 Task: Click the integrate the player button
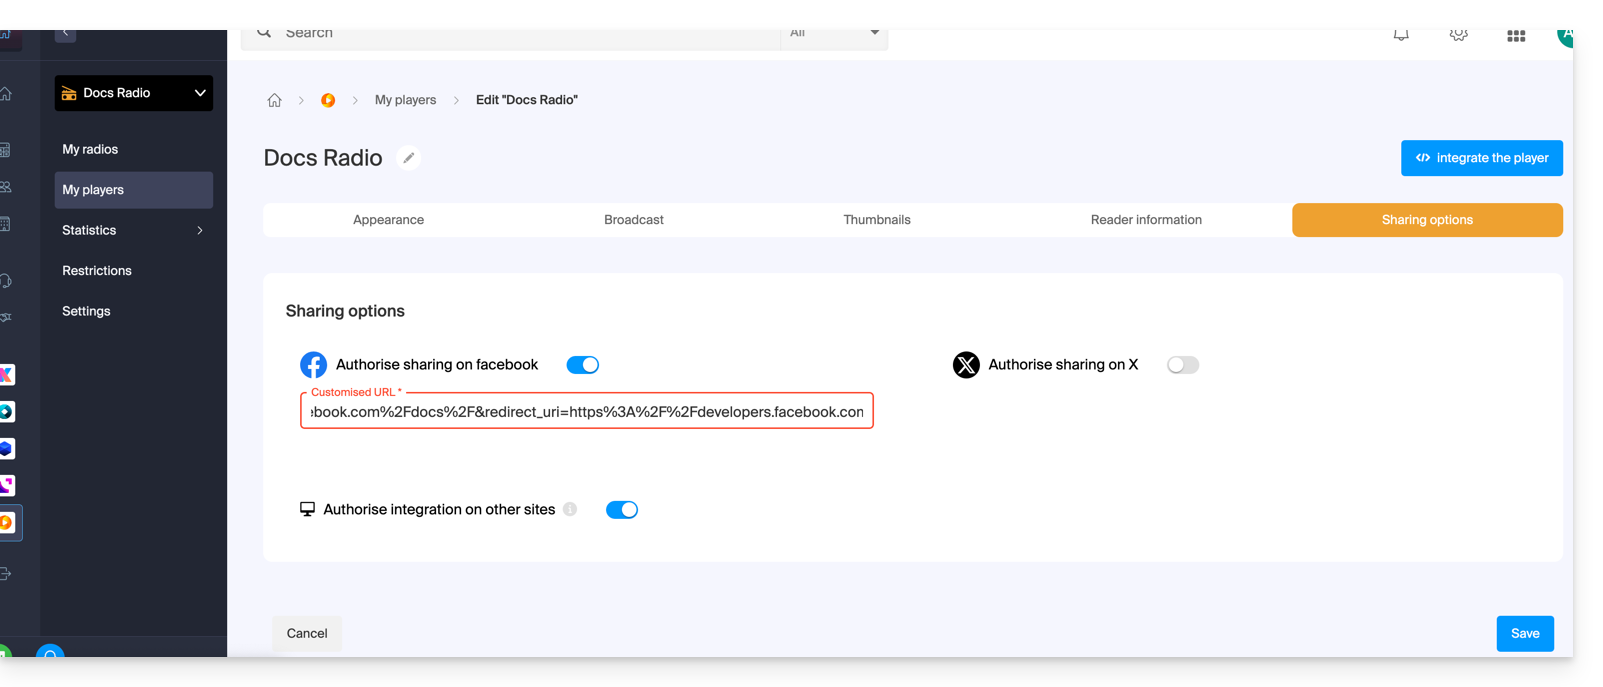(1481, 158)
